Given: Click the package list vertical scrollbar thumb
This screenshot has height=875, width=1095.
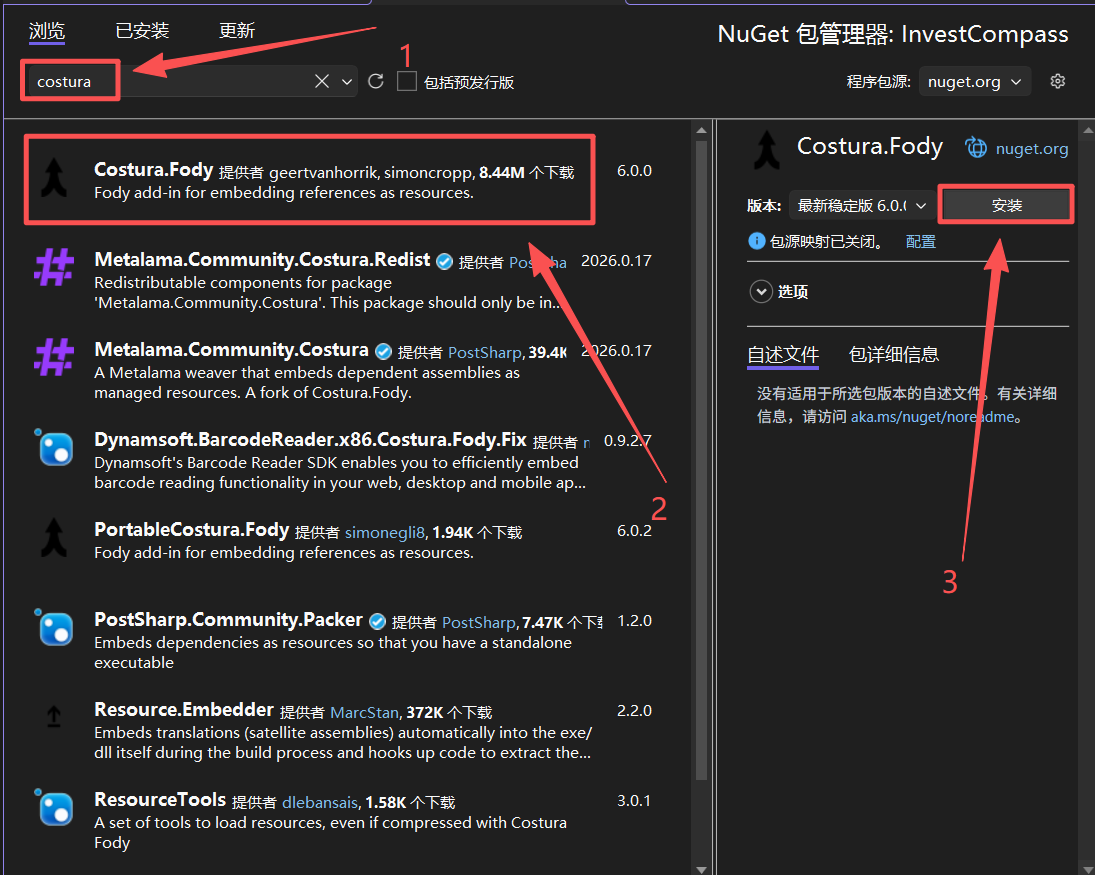Looking at the screenshot, I should [x=701, y=461].
